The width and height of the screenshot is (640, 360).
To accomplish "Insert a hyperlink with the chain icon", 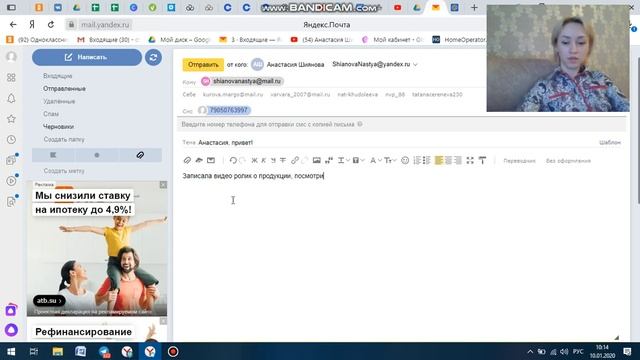I will [x=295, y=160].
